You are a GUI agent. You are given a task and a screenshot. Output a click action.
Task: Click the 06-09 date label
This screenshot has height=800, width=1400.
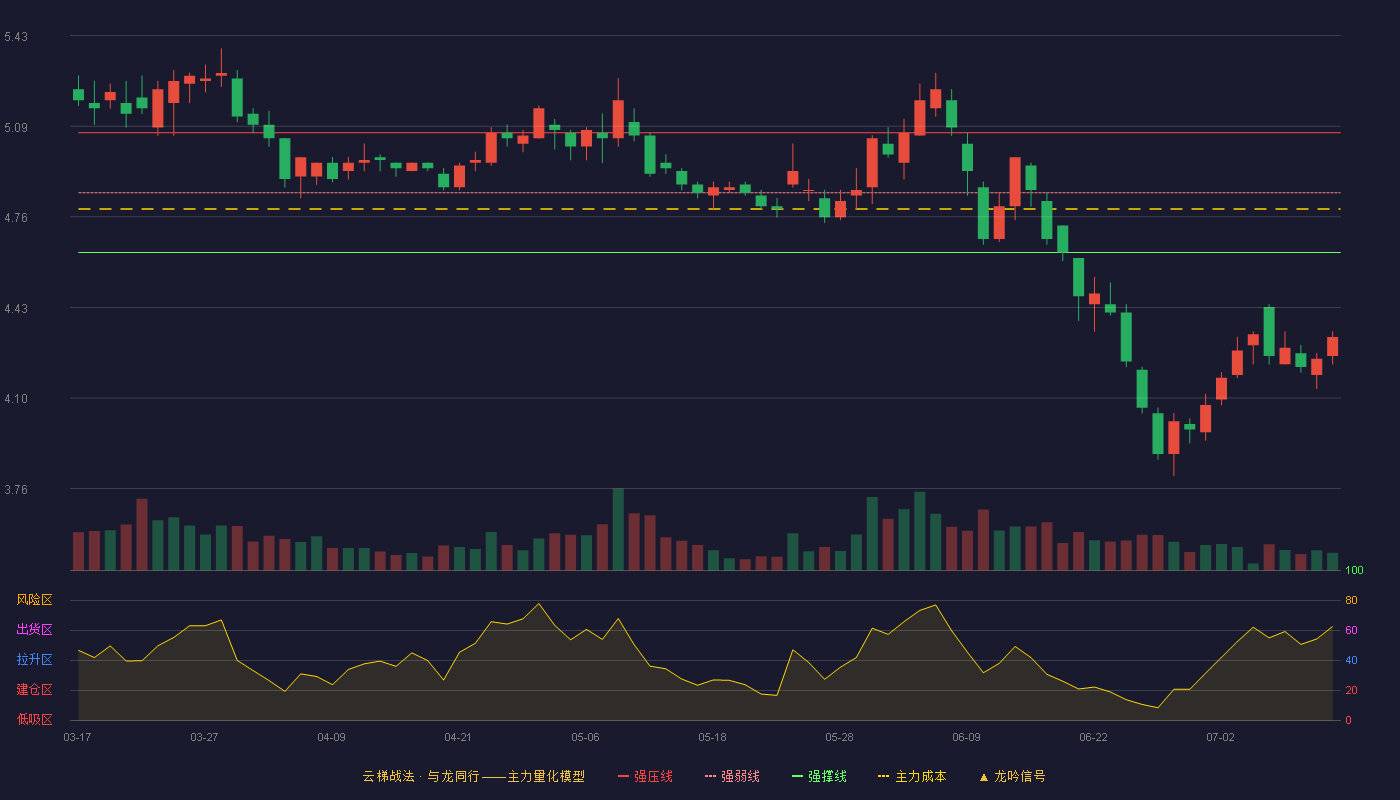pyautogui.click(x=966, y=737)
